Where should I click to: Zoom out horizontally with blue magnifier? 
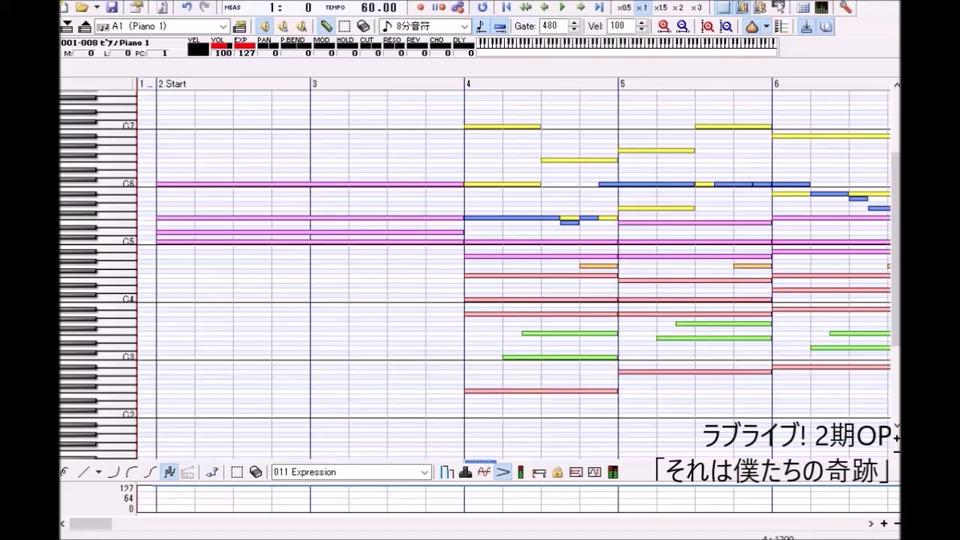pyautogui.click(x=682, y=26)
